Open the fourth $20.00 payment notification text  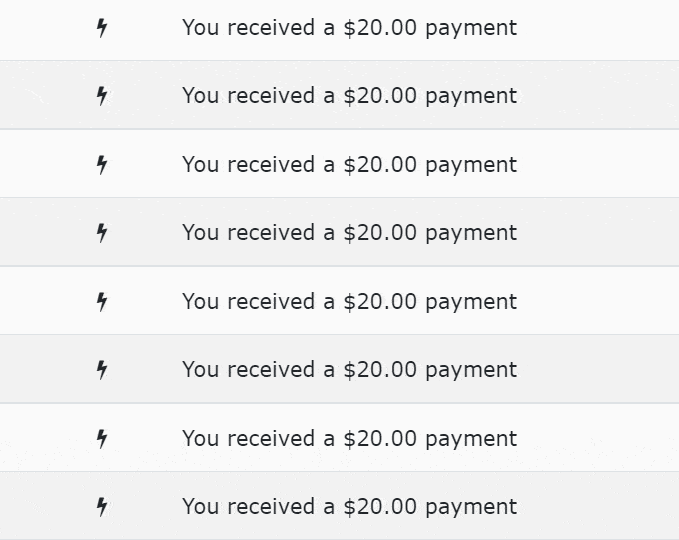coord(349,233)
